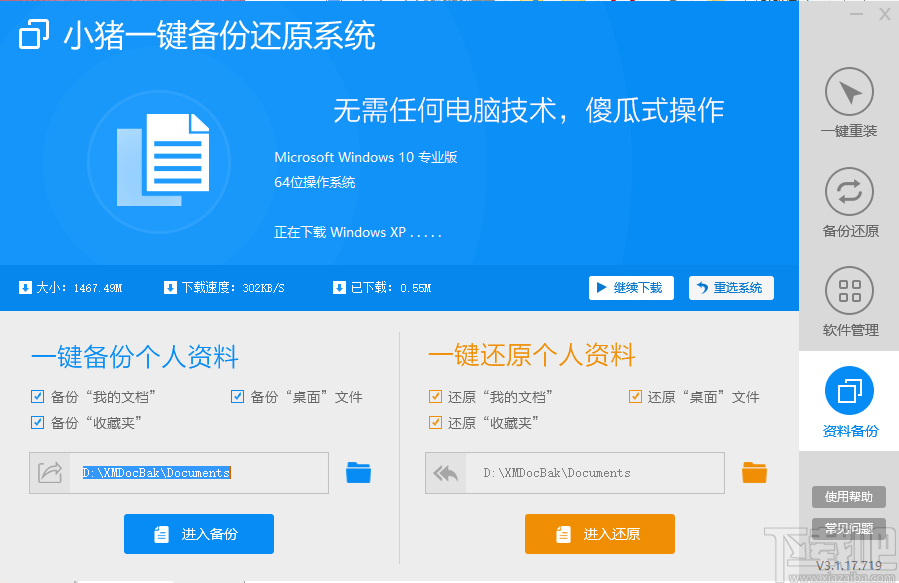The height and width of the screenshot is (583, 899).
Task: Click the 继续下载 button to resume download
Action: (631, 287)
